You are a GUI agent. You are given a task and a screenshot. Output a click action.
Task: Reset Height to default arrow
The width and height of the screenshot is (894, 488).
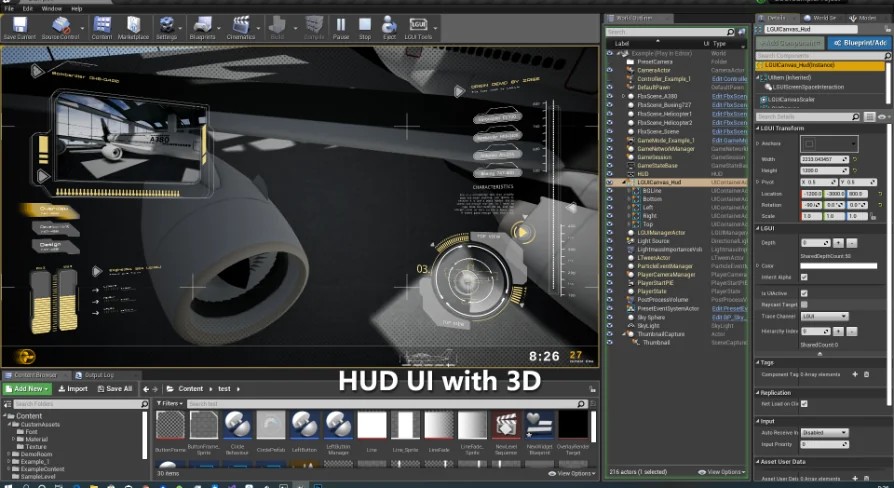(x=855, y=170)
